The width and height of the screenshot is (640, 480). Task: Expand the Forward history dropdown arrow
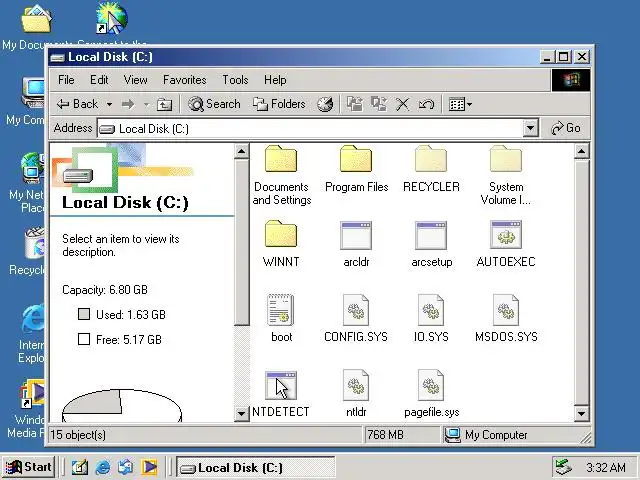coord(146,105)
